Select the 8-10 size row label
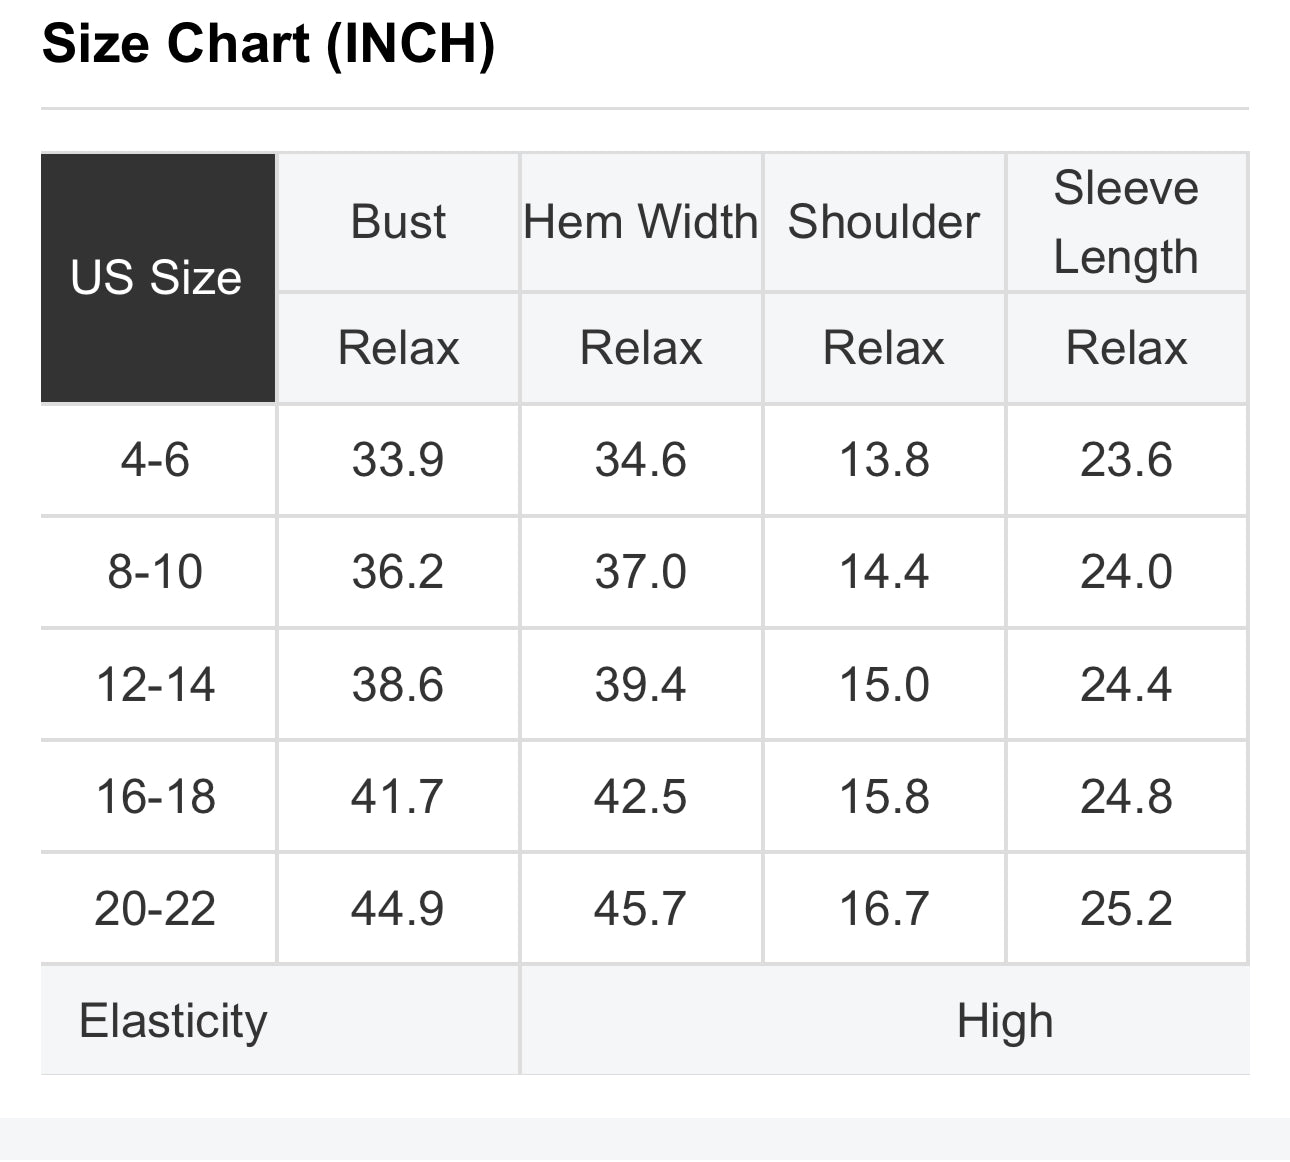 [158, 572]
